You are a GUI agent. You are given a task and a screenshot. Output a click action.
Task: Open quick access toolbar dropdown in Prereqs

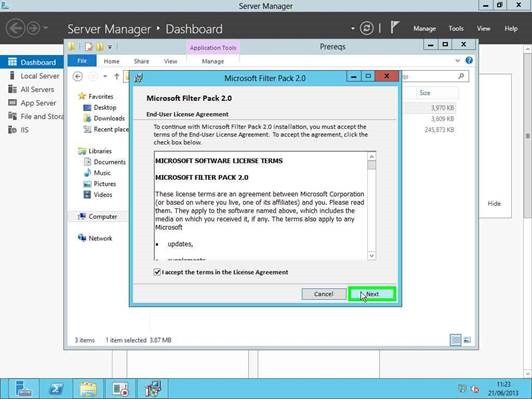(x=110, y=47)
